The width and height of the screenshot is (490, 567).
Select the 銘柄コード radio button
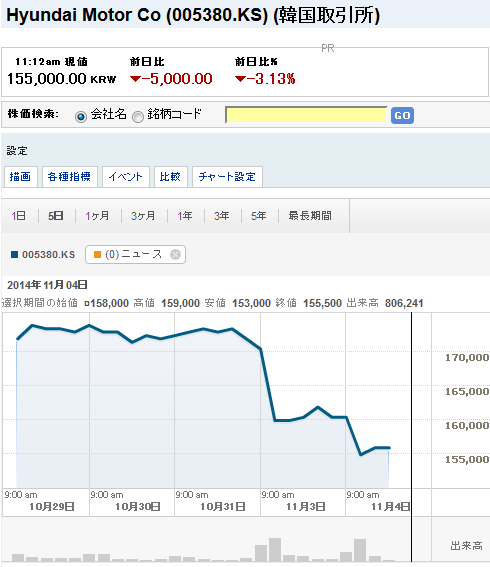point(137,116)
